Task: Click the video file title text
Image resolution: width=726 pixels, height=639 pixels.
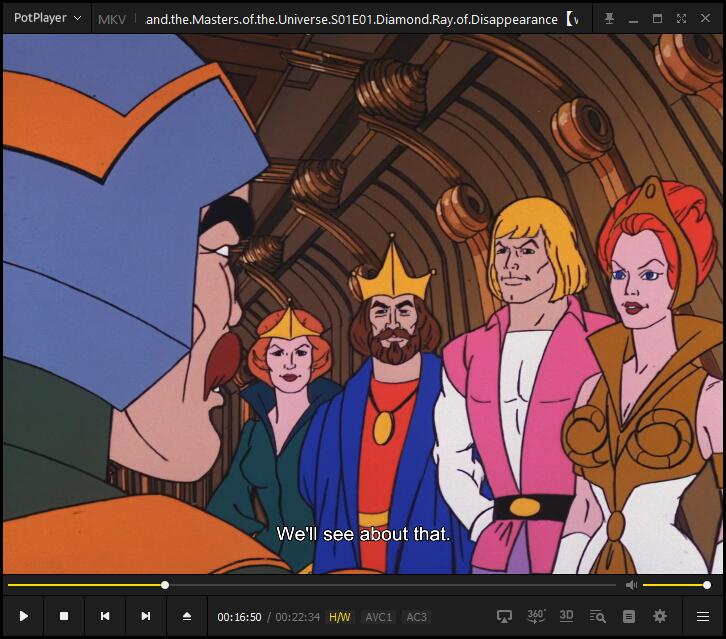Action: tap(351, 19)
